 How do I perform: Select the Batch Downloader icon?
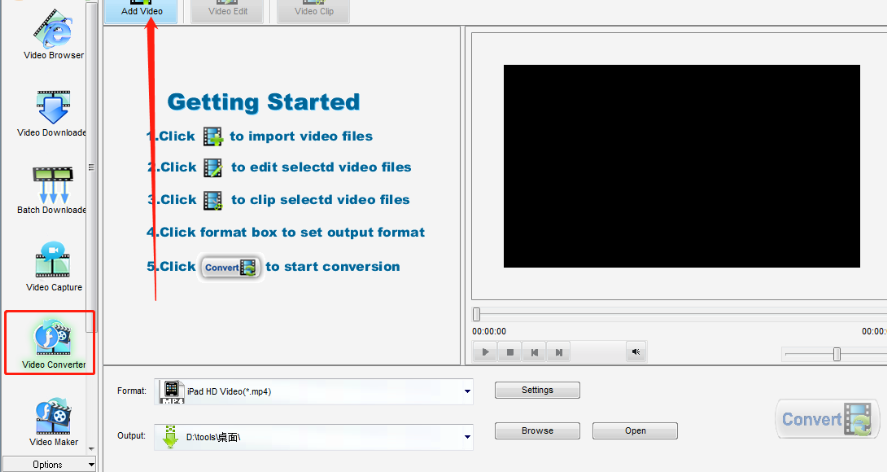click(x=52, y=191)
